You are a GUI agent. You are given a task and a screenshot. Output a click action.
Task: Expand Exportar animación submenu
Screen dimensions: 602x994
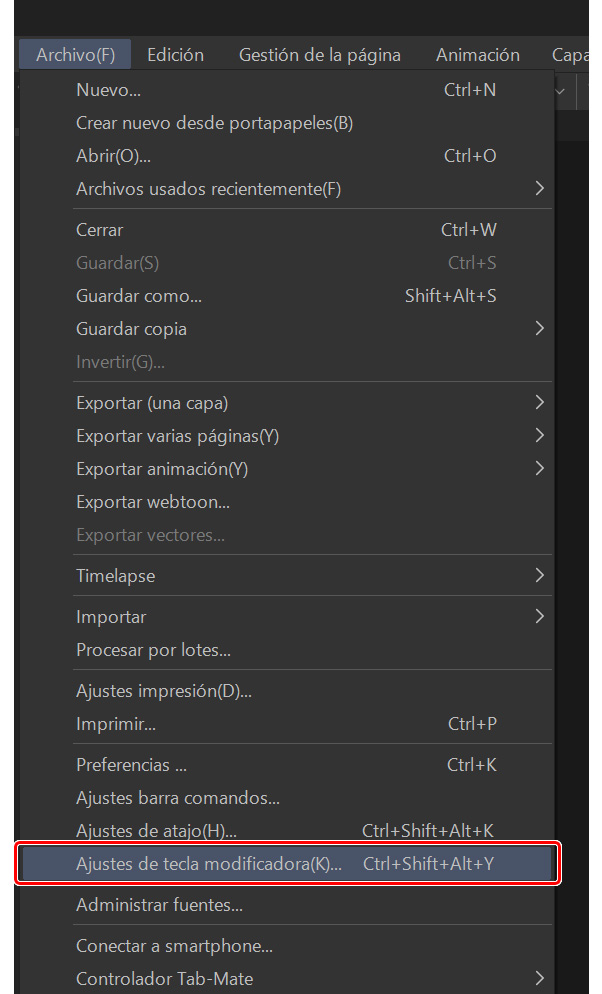pos(162,469)
